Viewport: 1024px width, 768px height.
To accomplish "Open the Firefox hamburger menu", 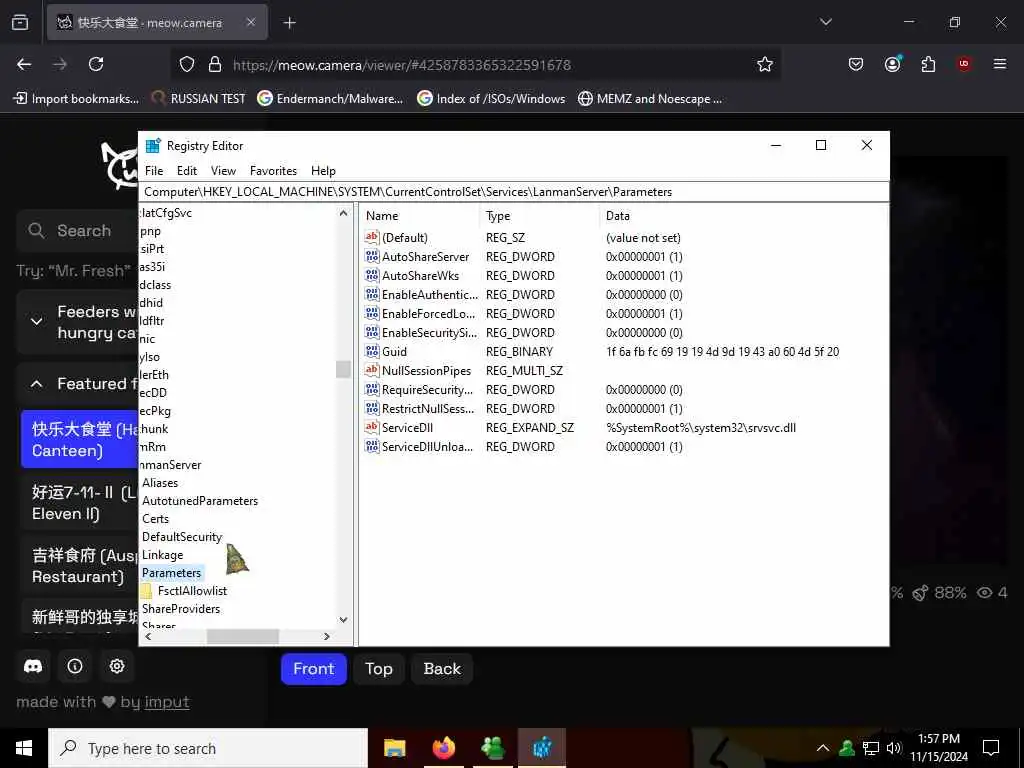I will point(1000,64).
